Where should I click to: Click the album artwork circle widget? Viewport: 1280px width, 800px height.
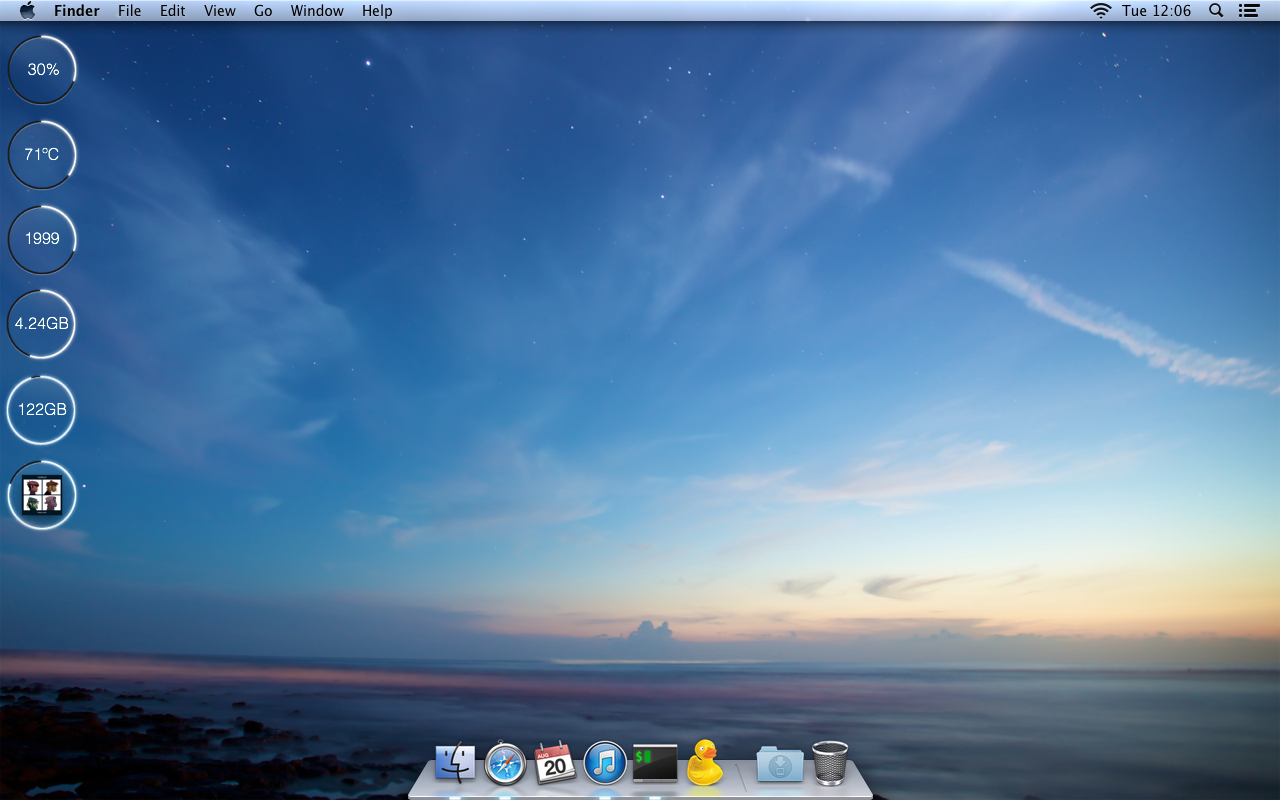pos(42,495)
